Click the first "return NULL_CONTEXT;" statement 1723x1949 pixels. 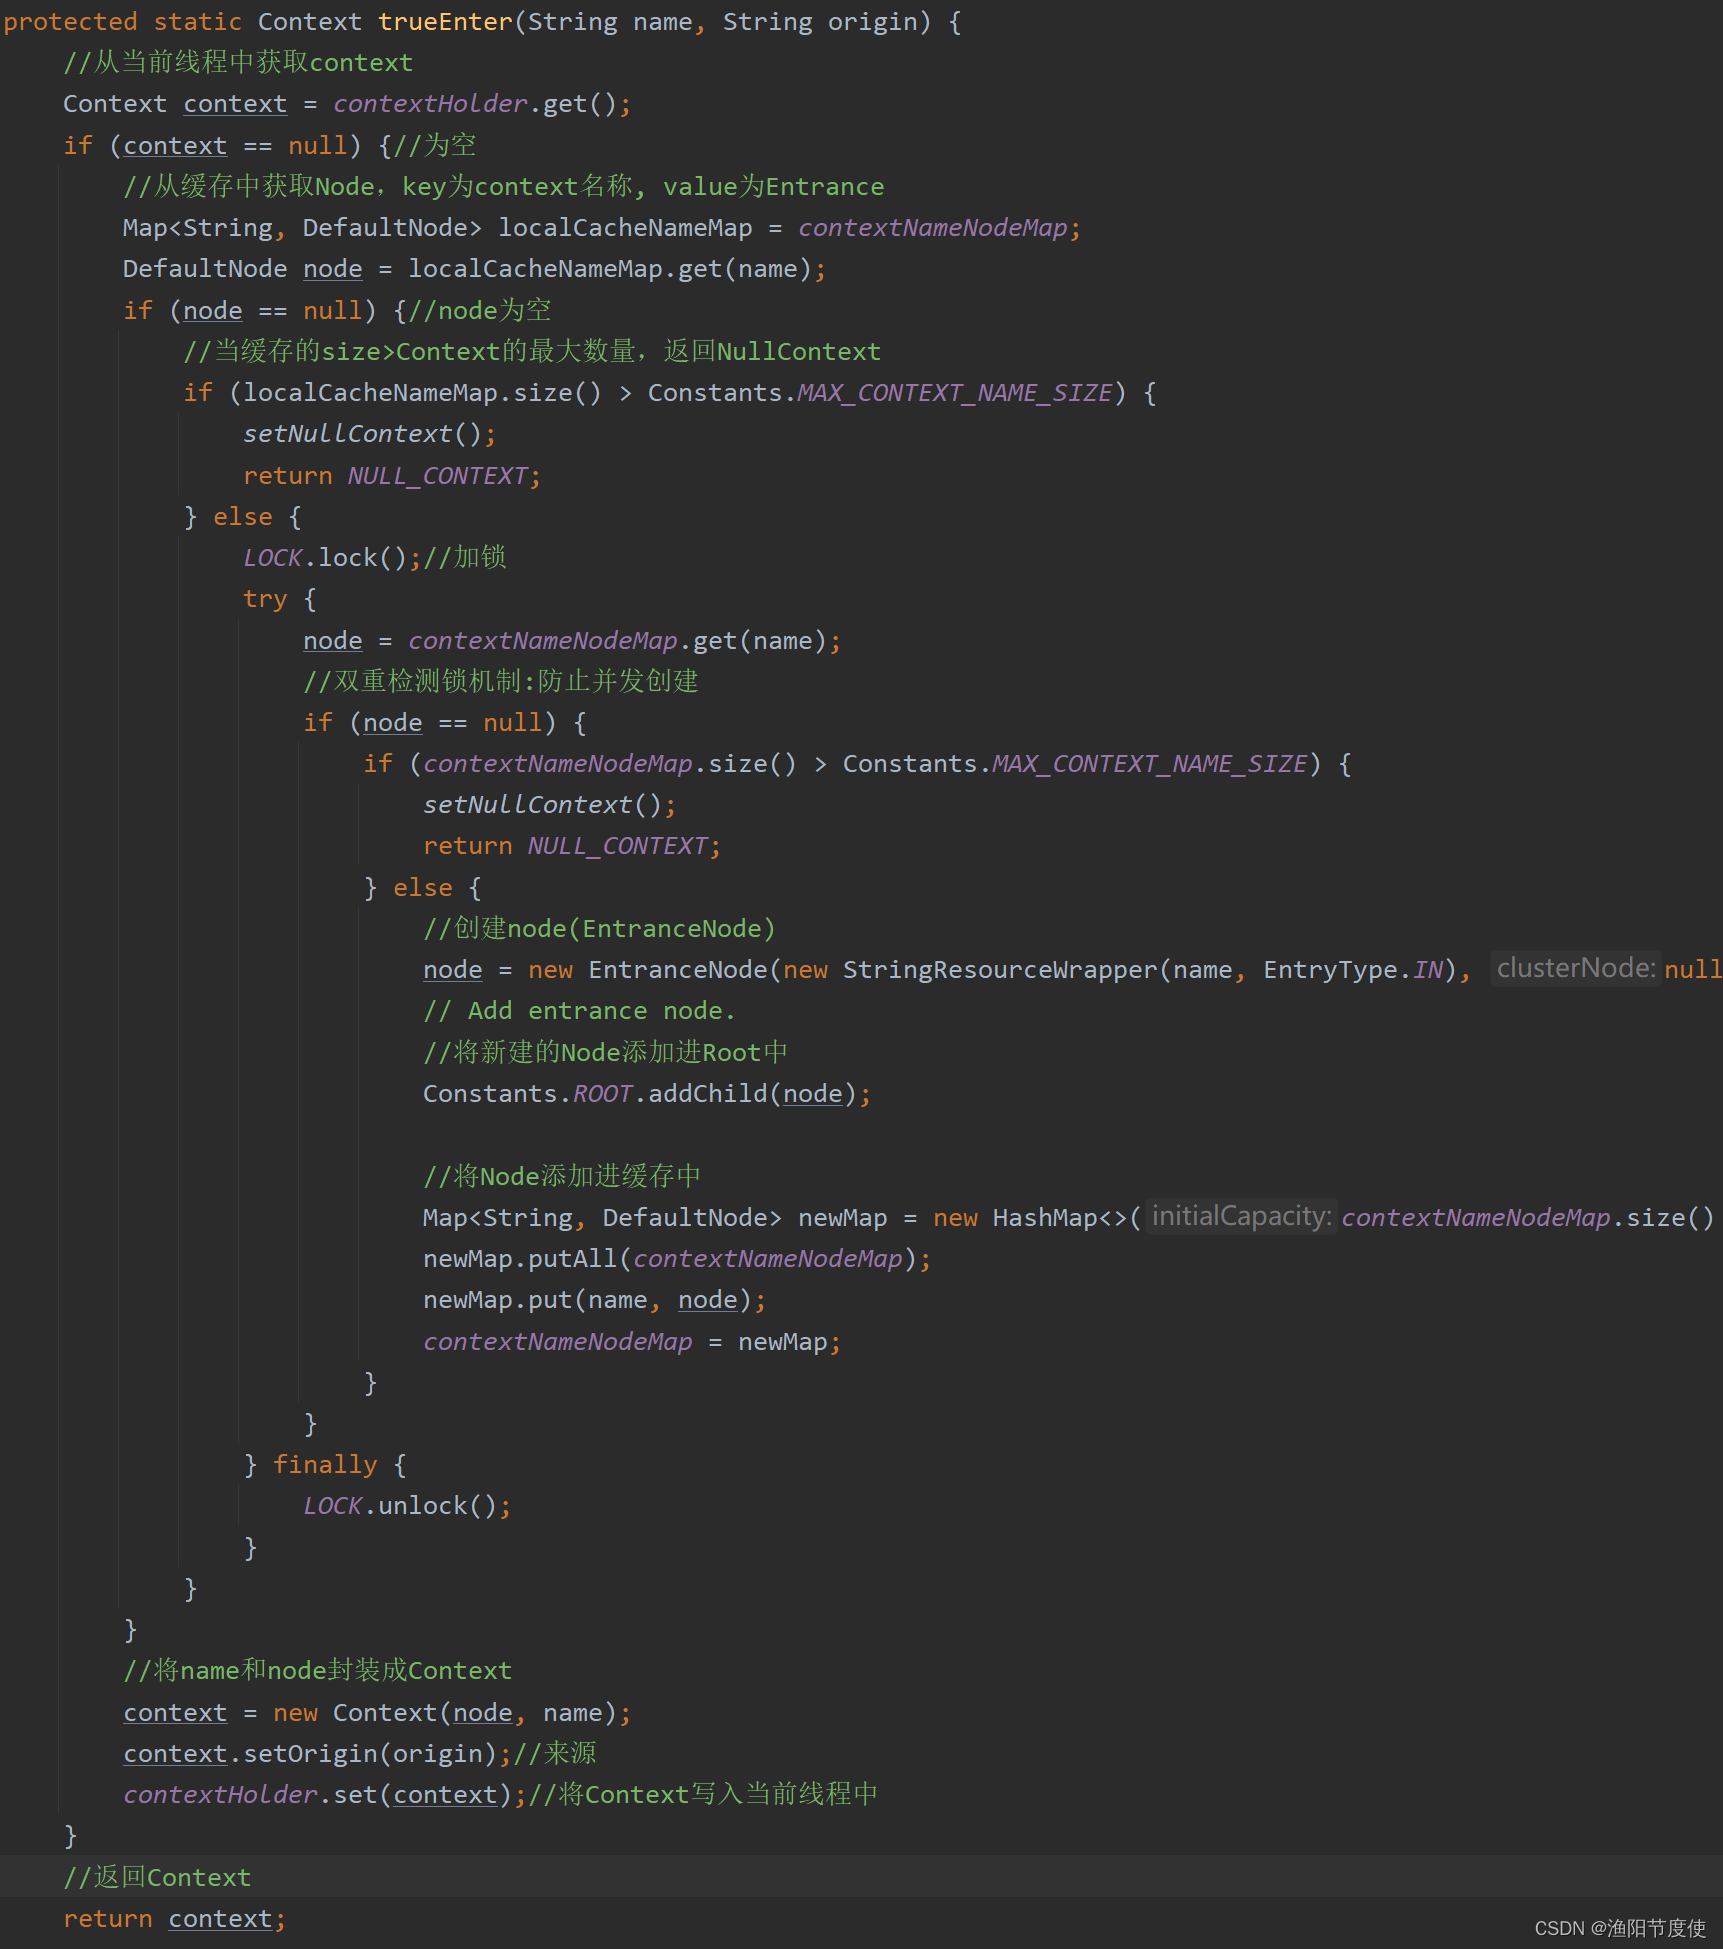392,476
